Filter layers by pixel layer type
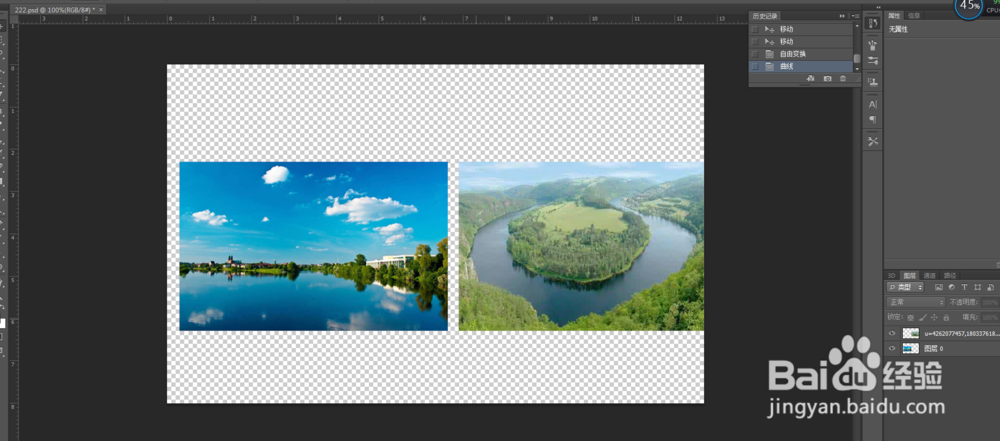 pos(938,288)
